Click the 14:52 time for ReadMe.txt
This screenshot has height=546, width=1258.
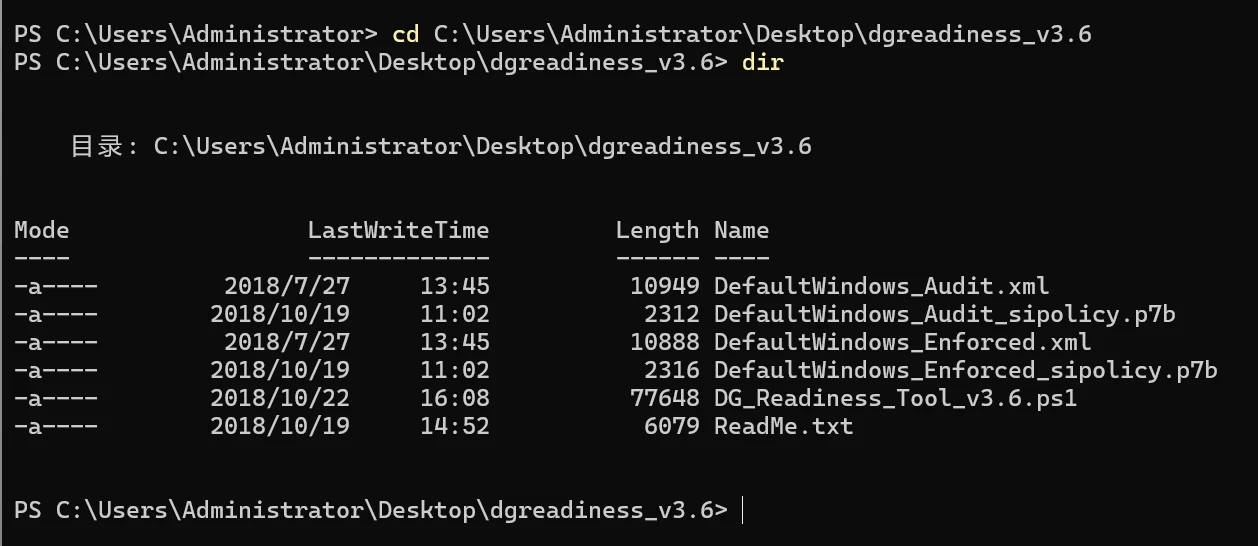[x=455, y=426]
